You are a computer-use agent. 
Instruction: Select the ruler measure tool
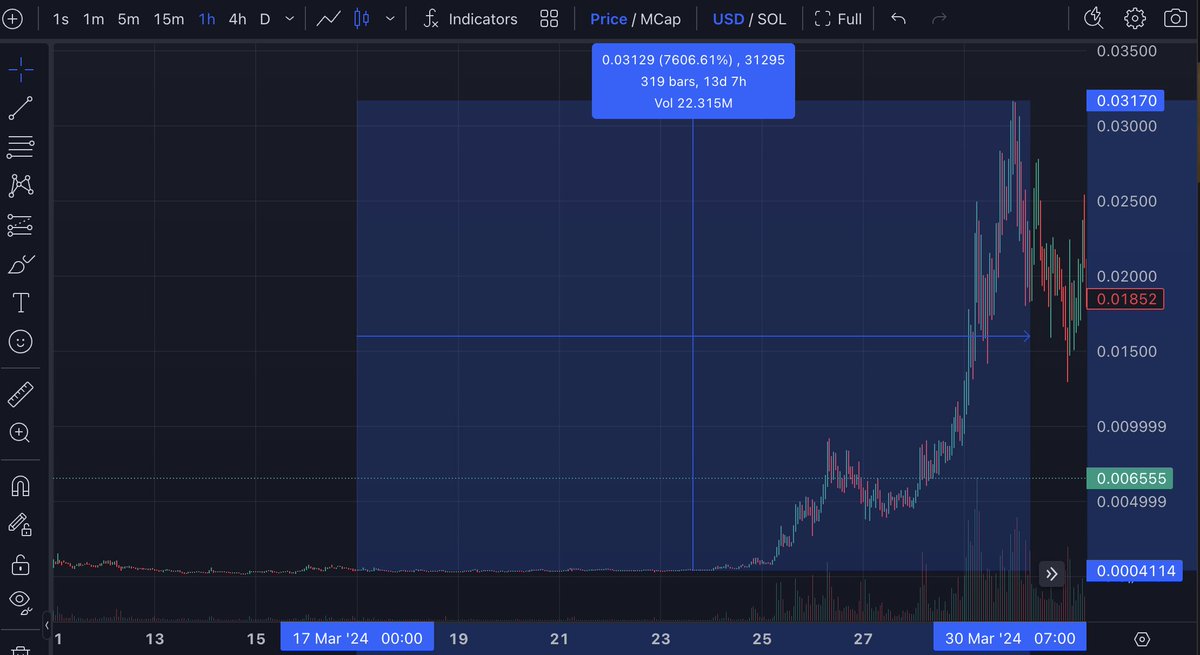coord(20,395)
